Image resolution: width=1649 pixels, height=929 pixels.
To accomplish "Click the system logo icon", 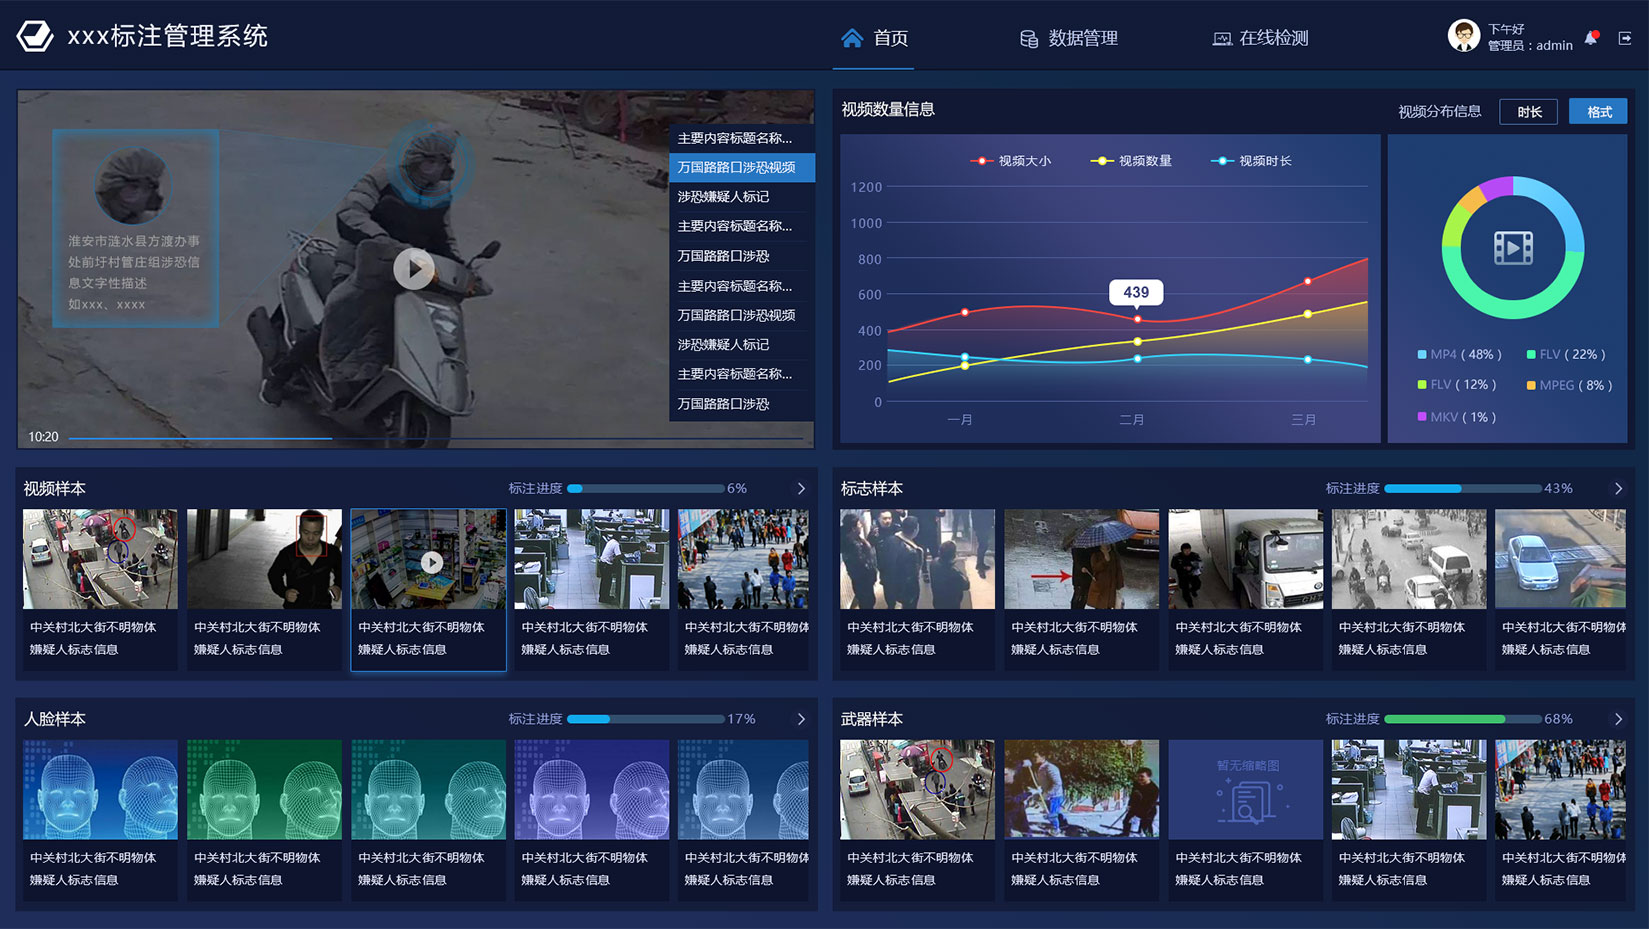I will (x=35, y=36).
